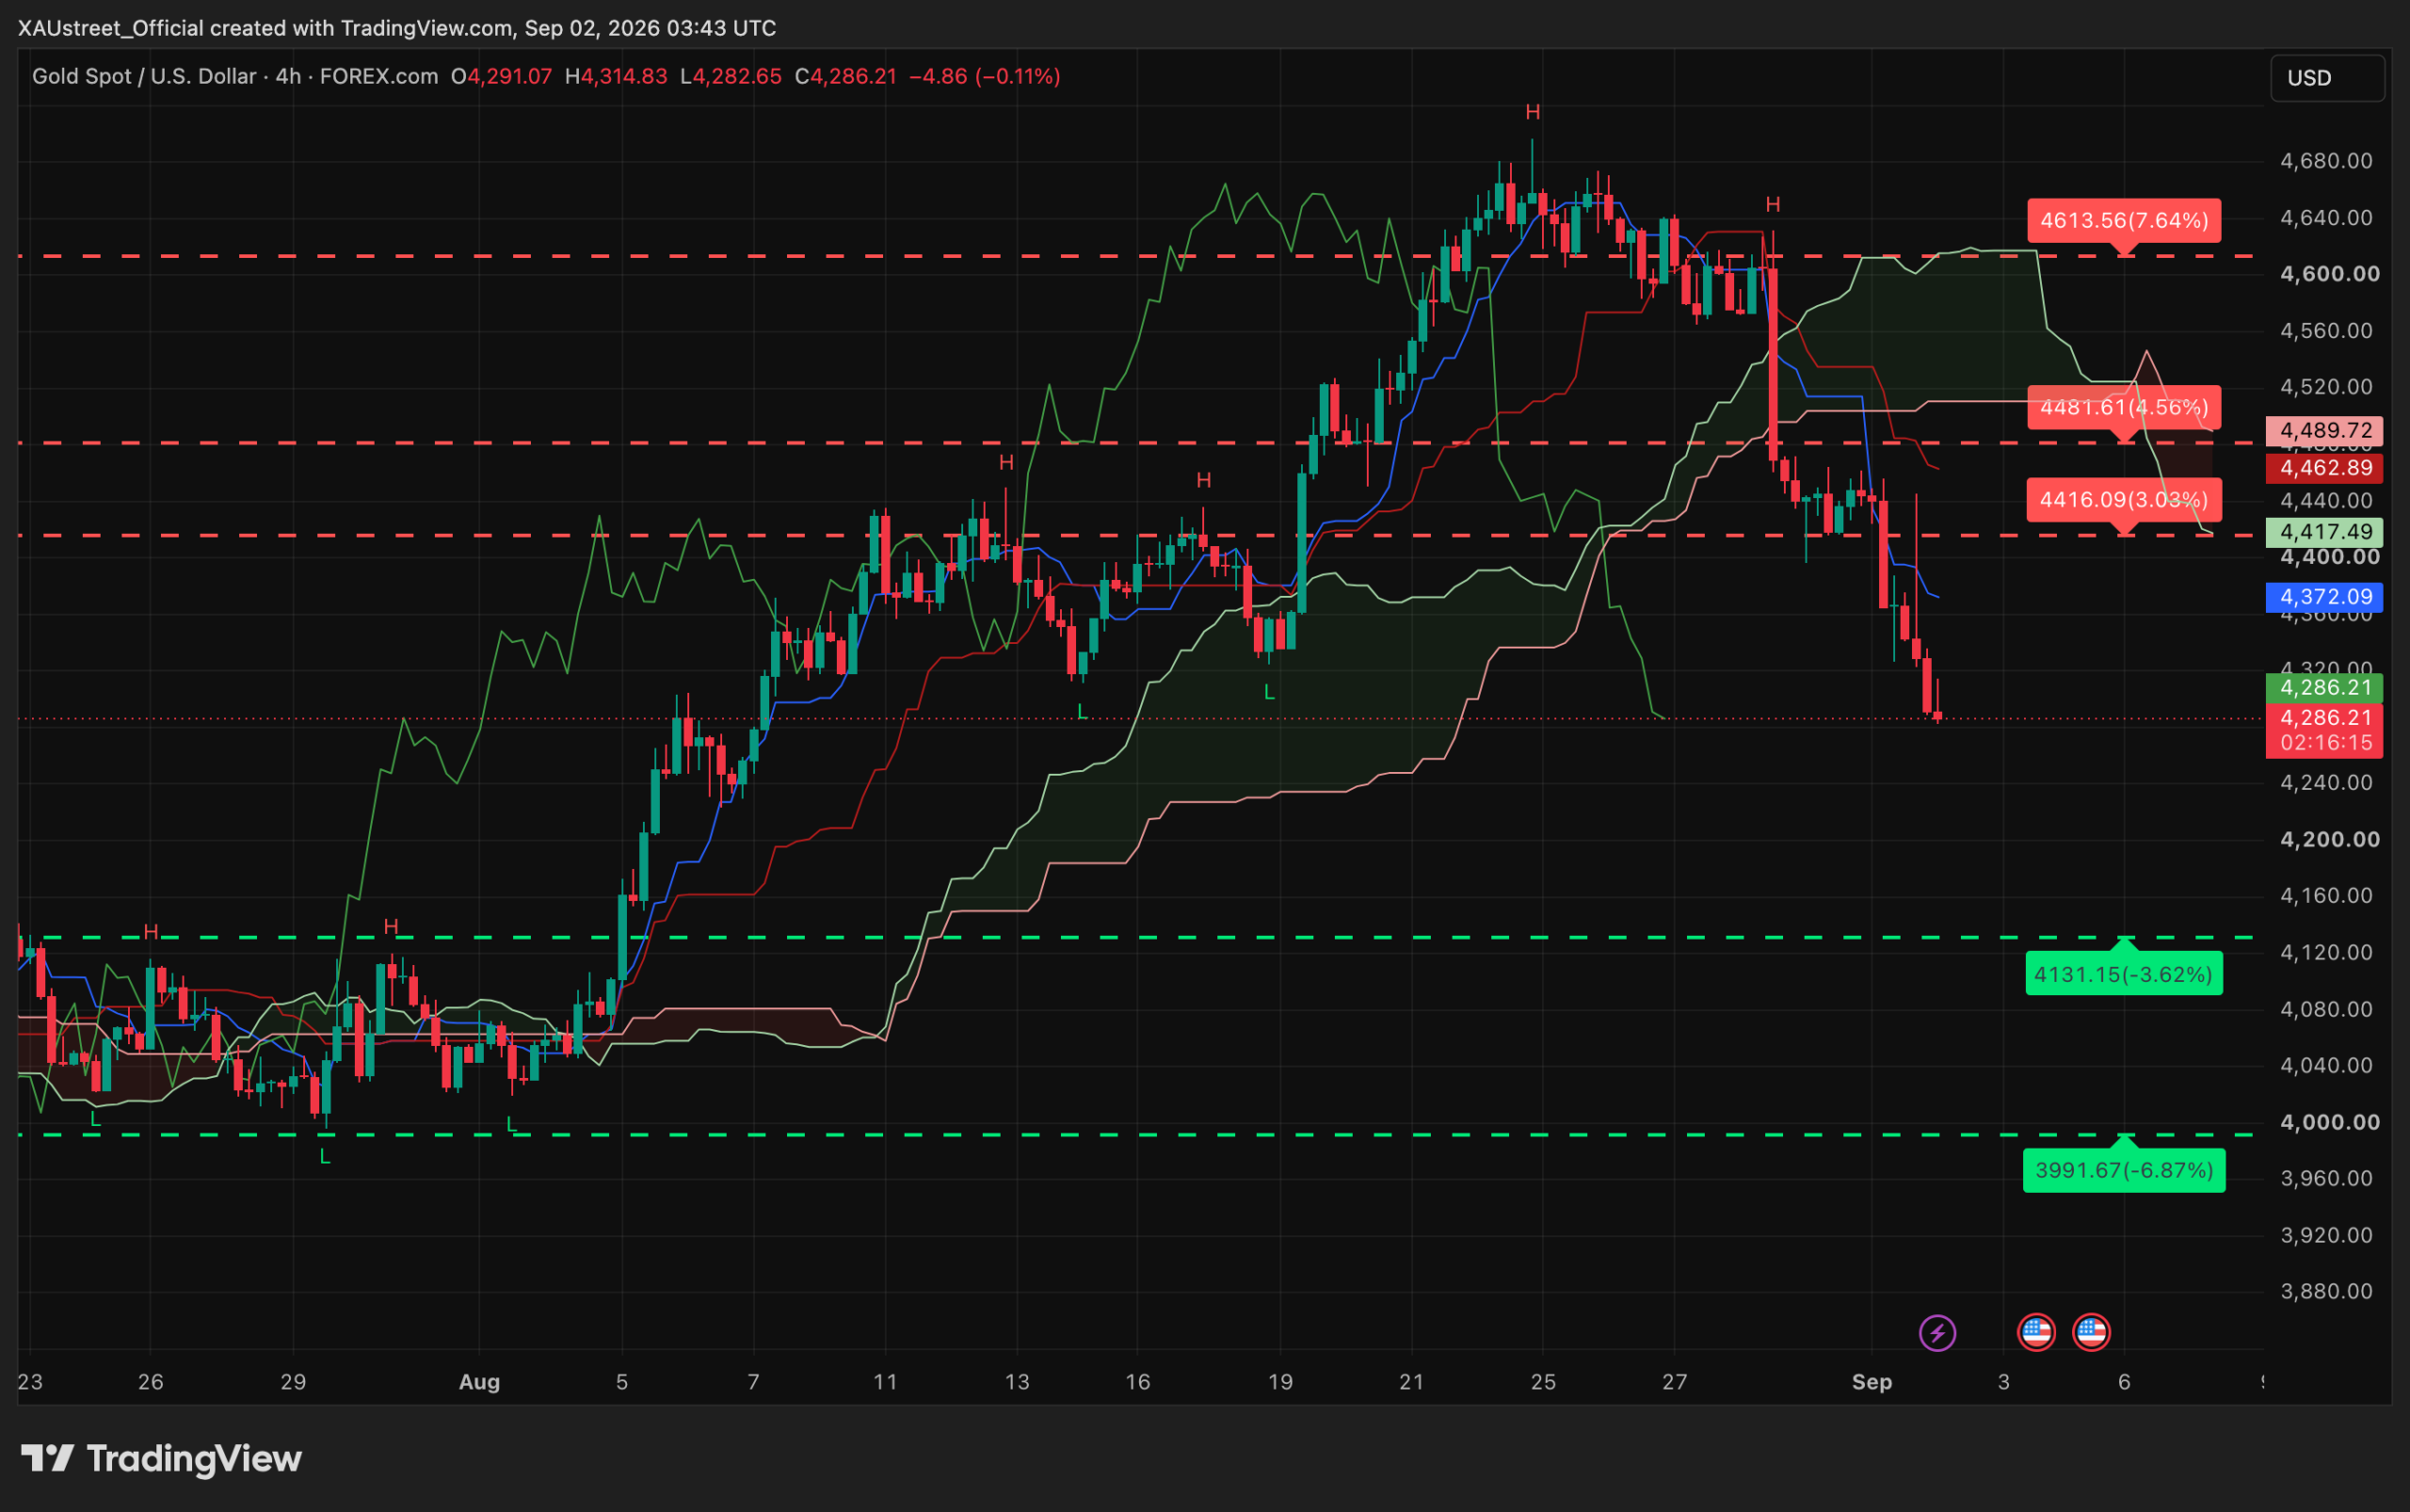The width and height of the screenshot is (2410, 1512).
Task: Click the 4,680.00 price scale label
Action: point(2326,161)
